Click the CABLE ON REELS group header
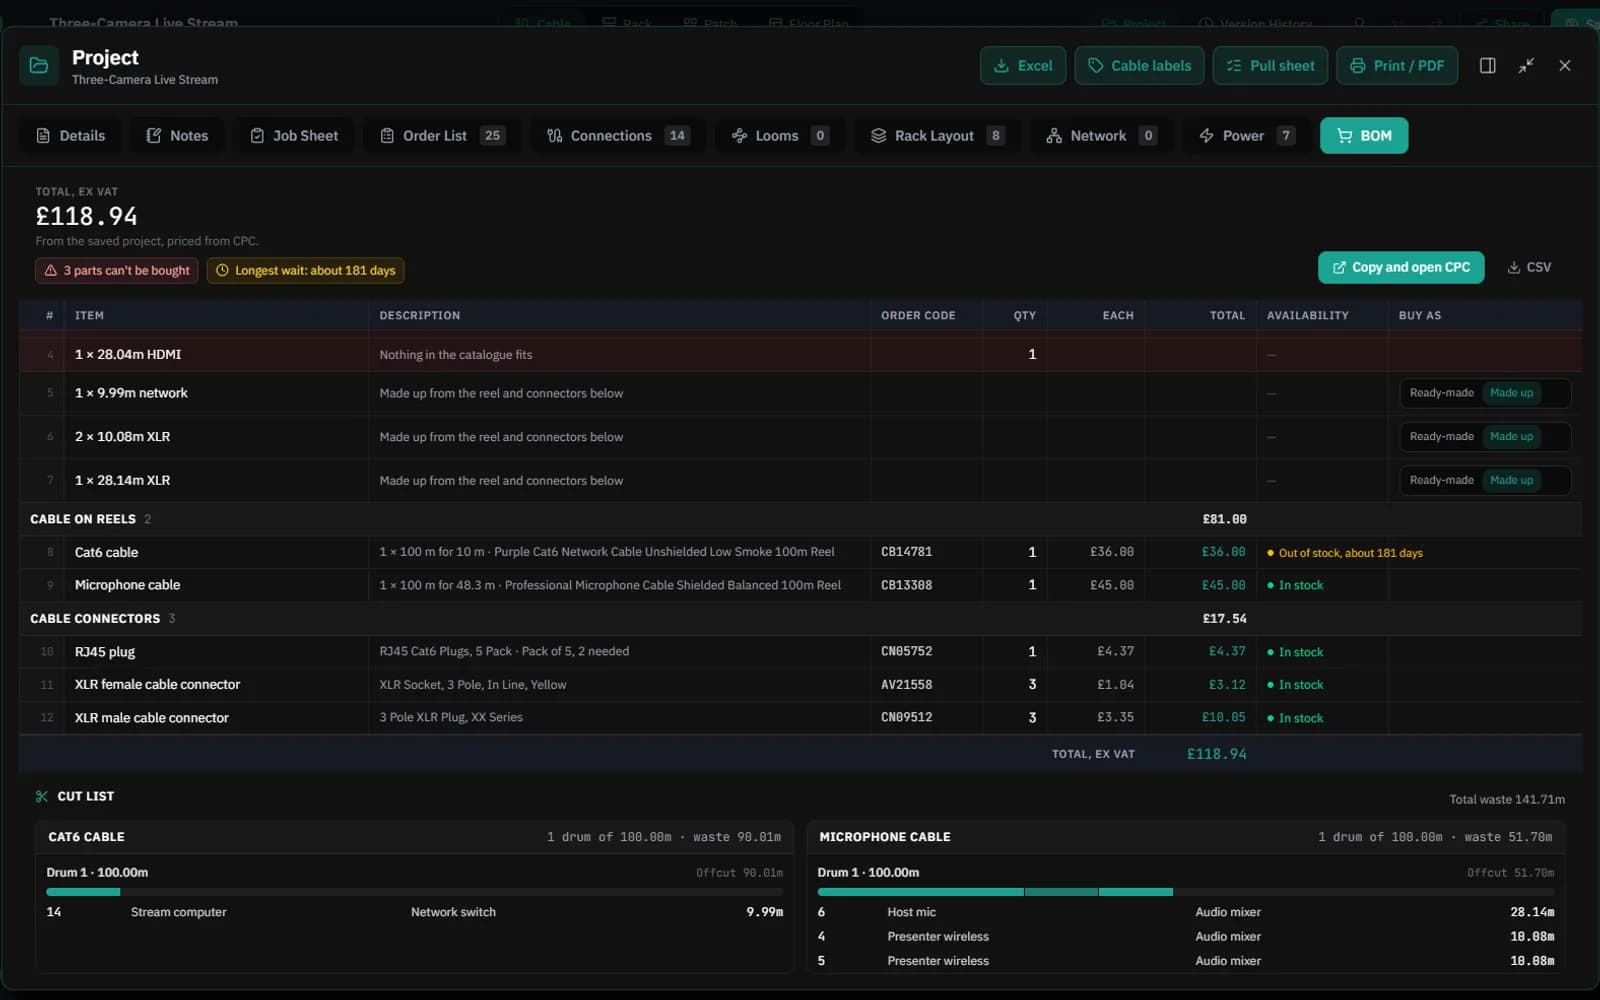 (x=800, y=520)
